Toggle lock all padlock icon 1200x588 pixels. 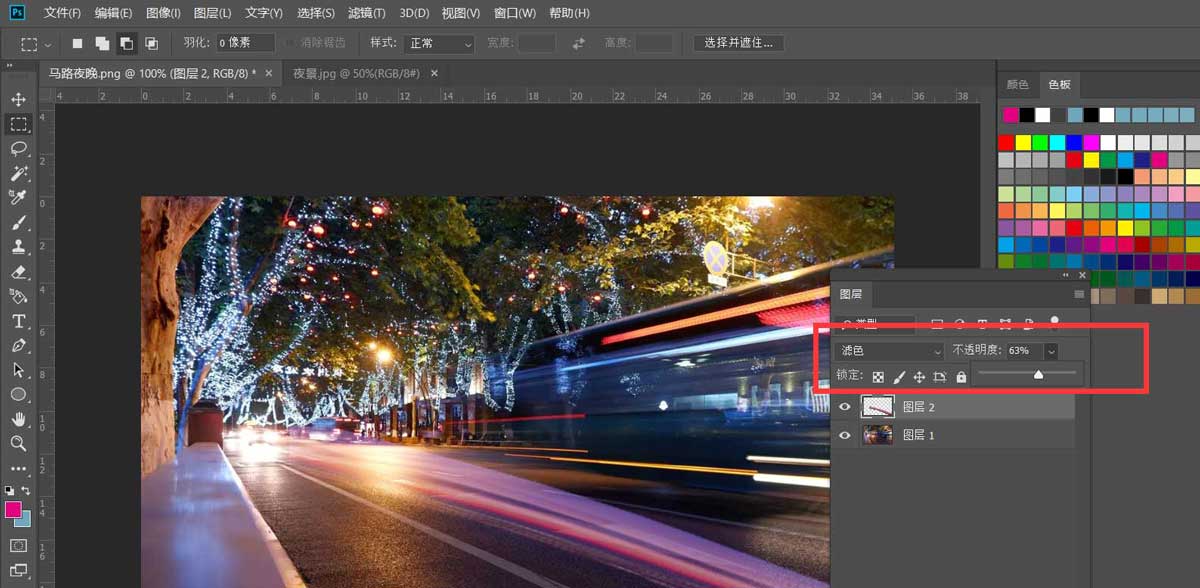click(961, 377)
